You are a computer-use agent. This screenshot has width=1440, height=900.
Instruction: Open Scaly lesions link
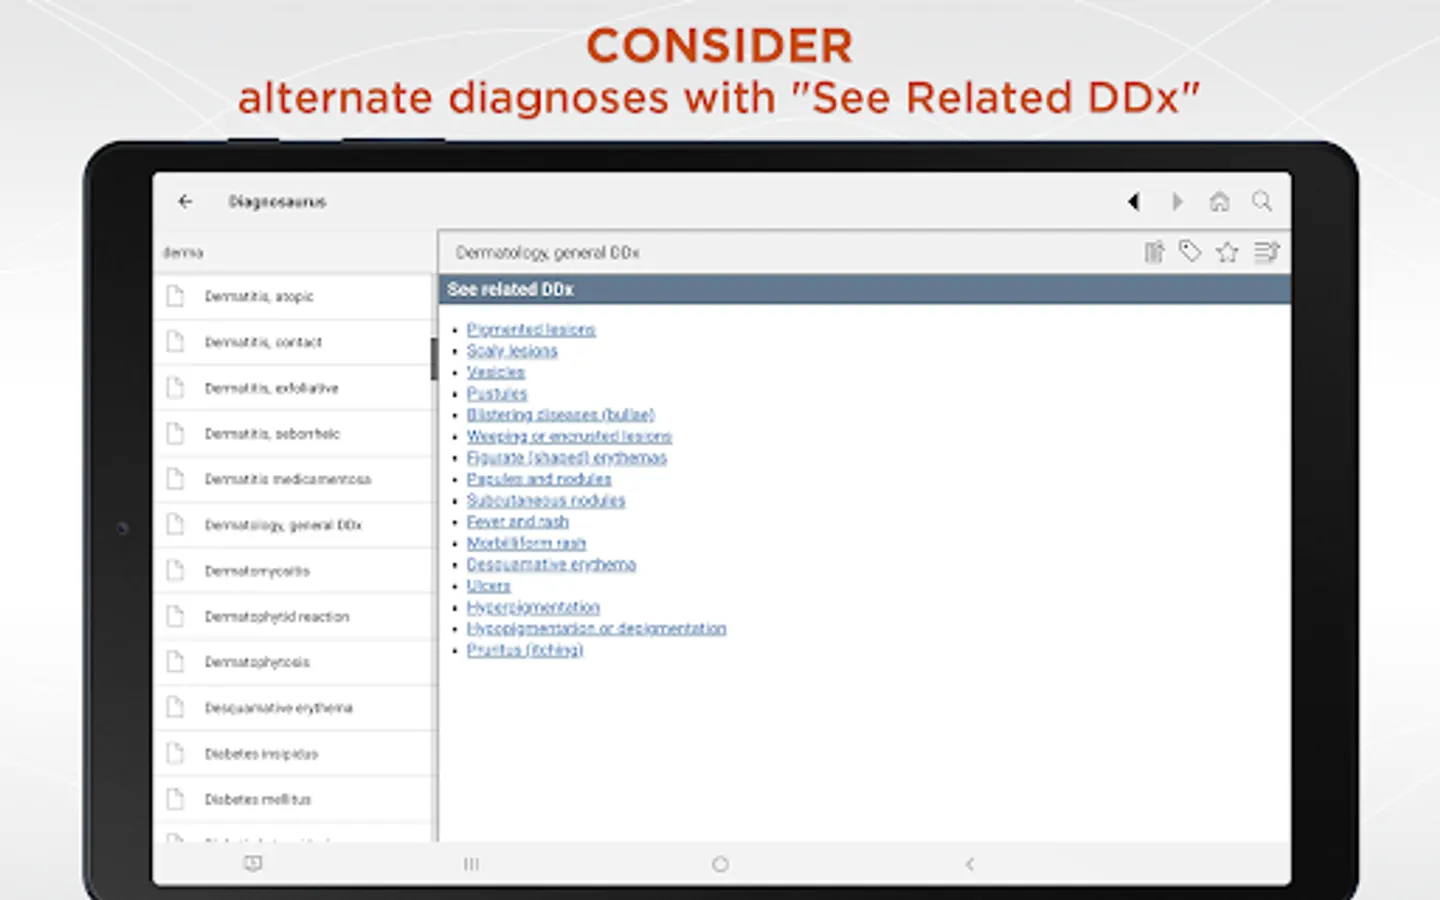(512, 351)
